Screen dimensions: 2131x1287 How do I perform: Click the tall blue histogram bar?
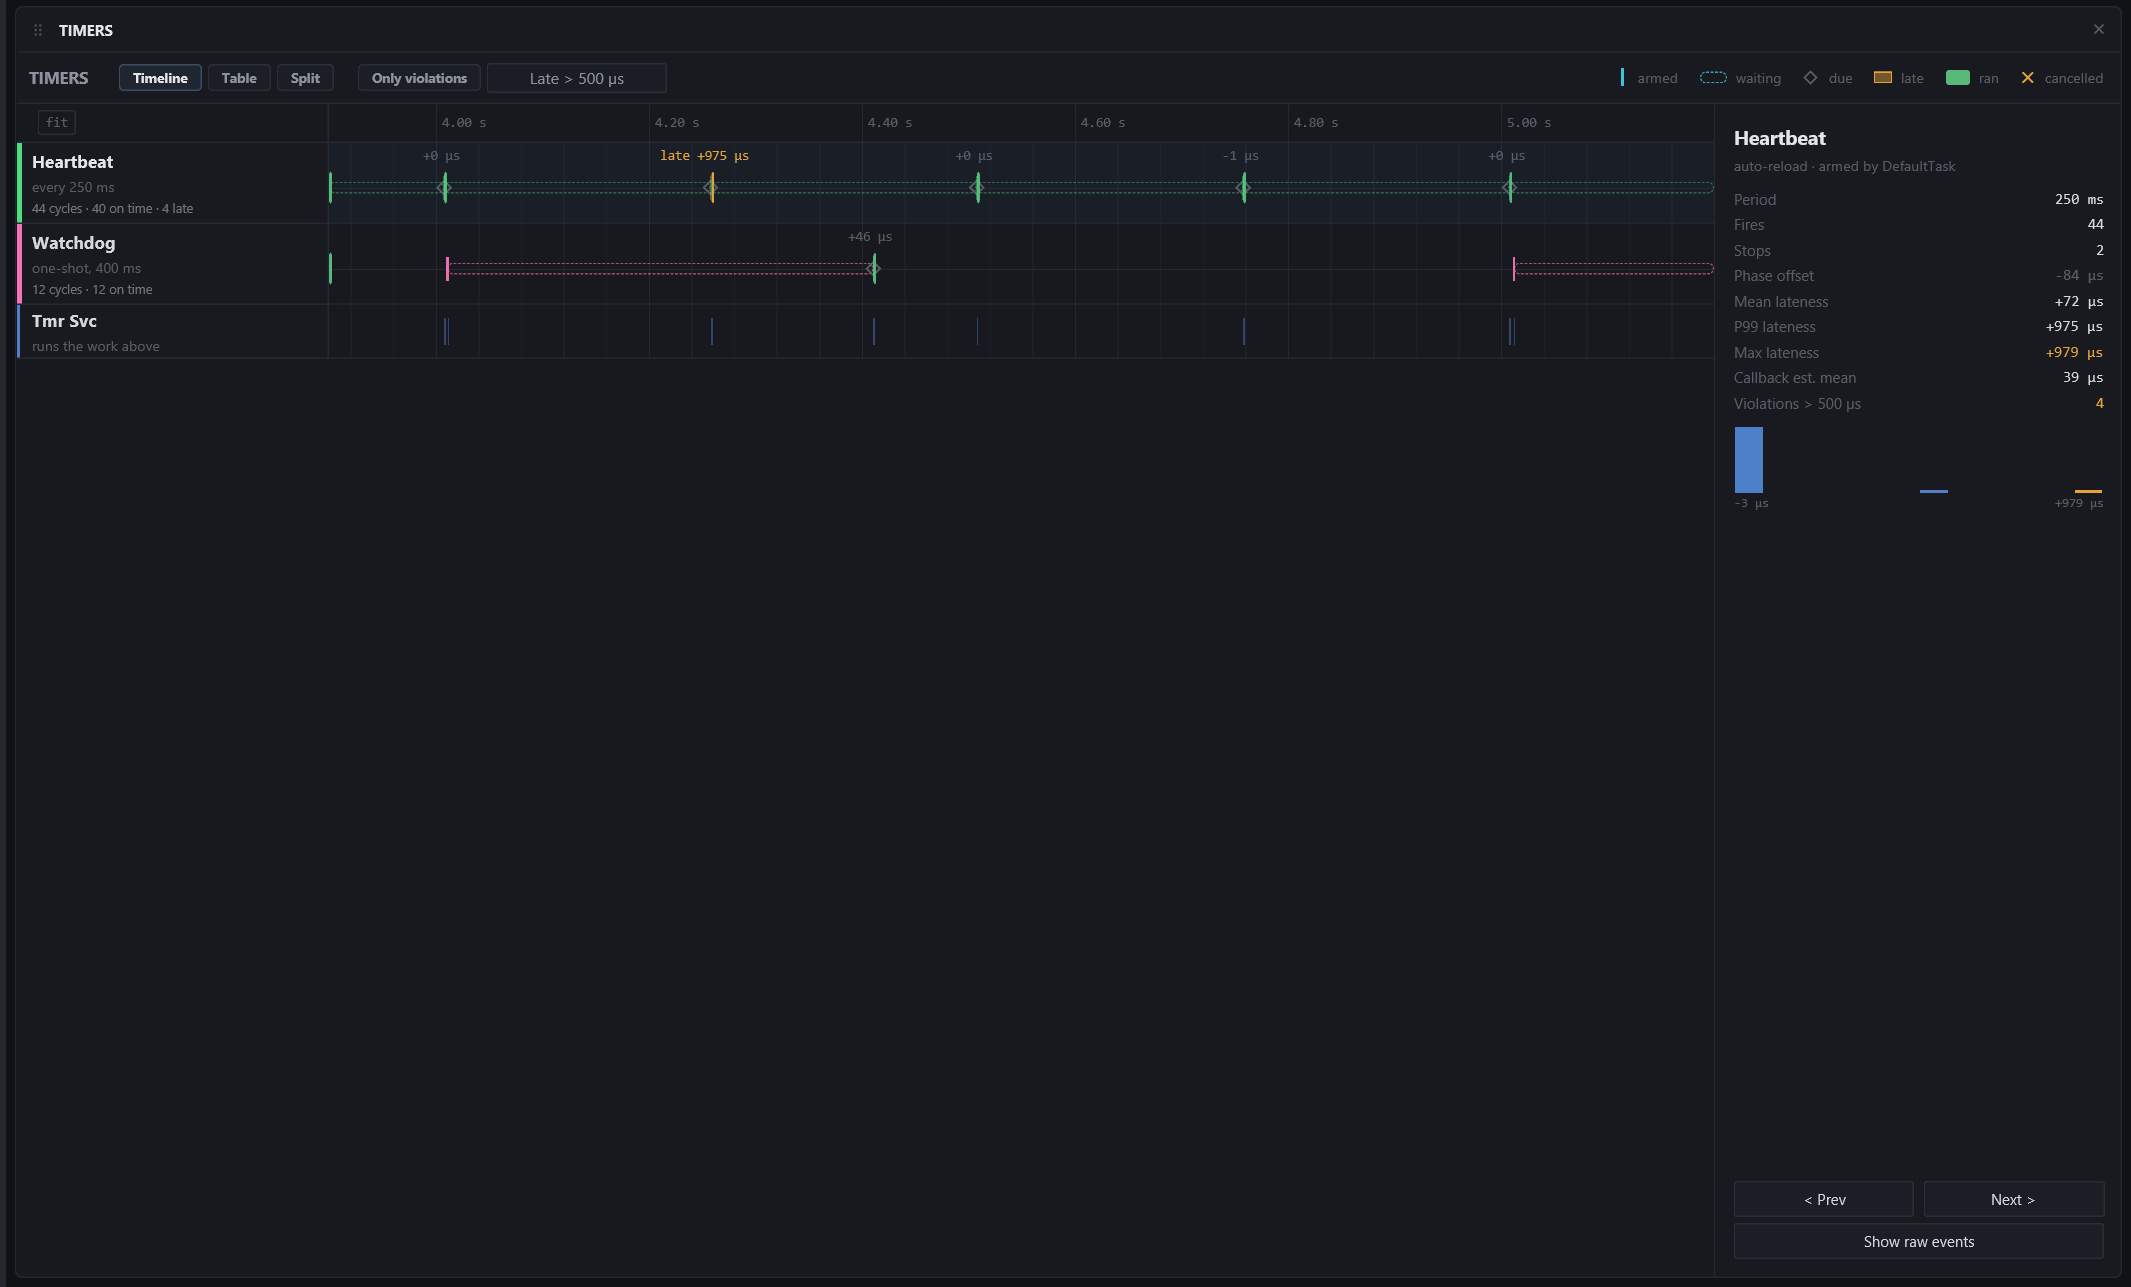click(1749, 460)
